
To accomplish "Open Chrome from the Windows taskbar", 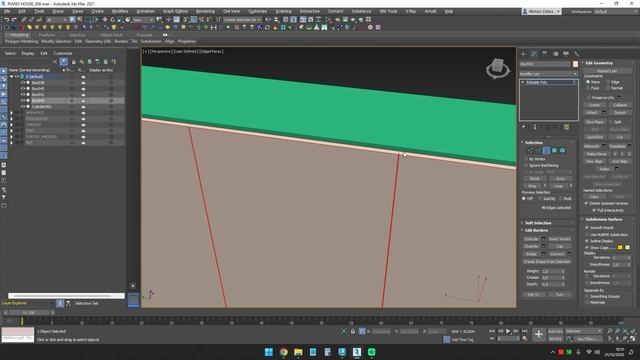I will [283, 352].
